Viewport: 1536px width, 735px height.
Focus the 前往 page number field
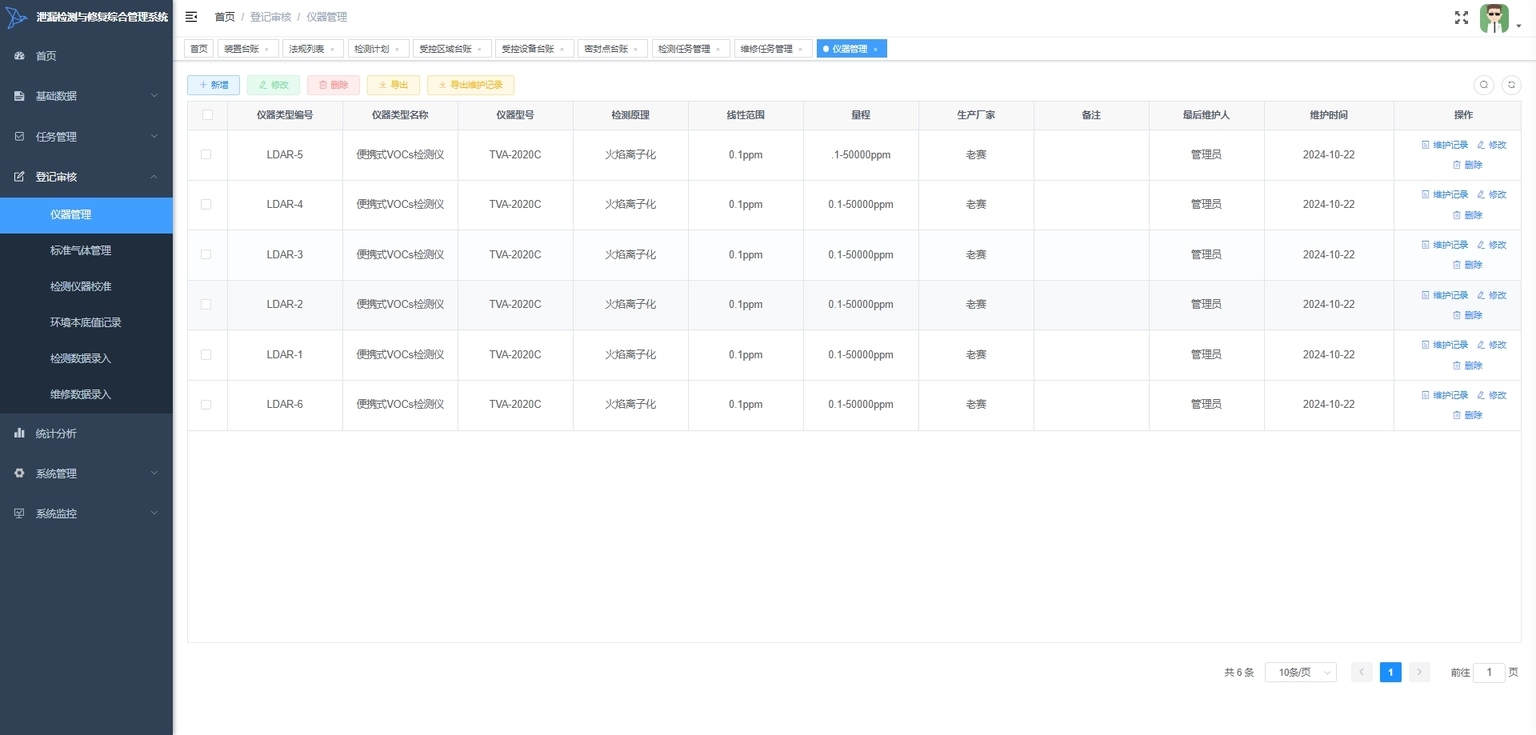[1489, 673]
